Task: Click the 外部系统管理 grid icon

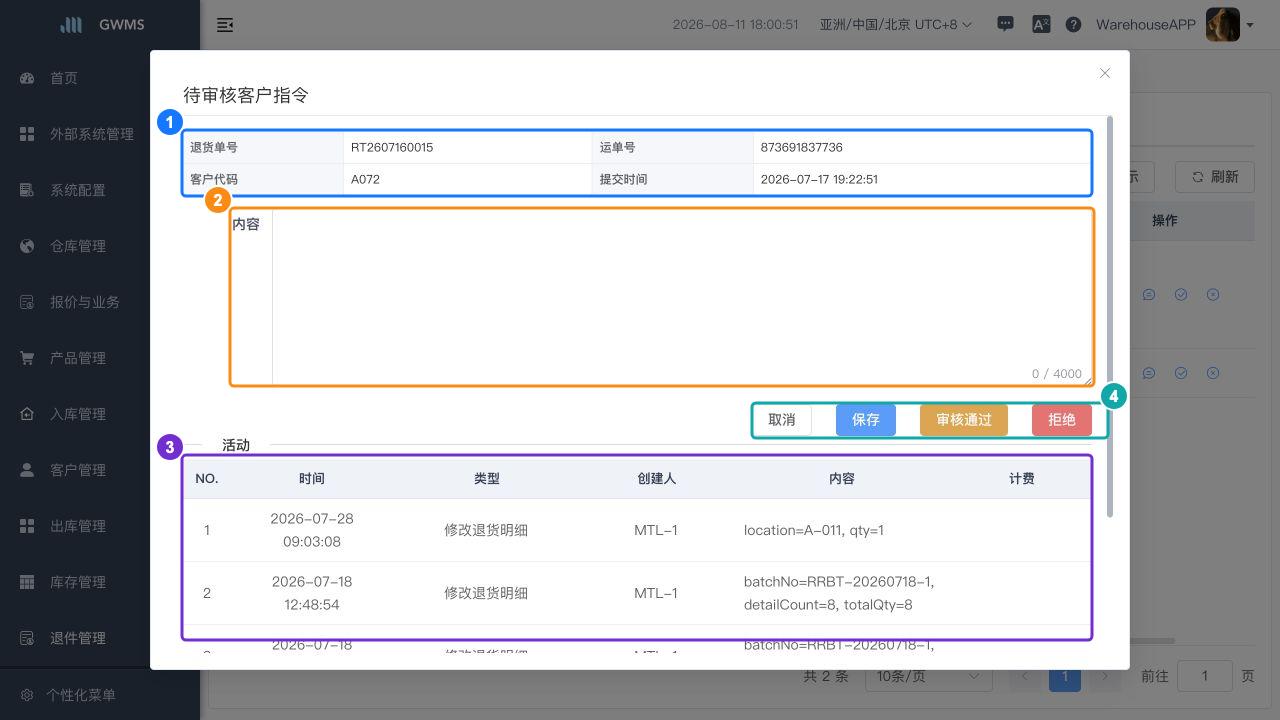Action: [28, 134]
